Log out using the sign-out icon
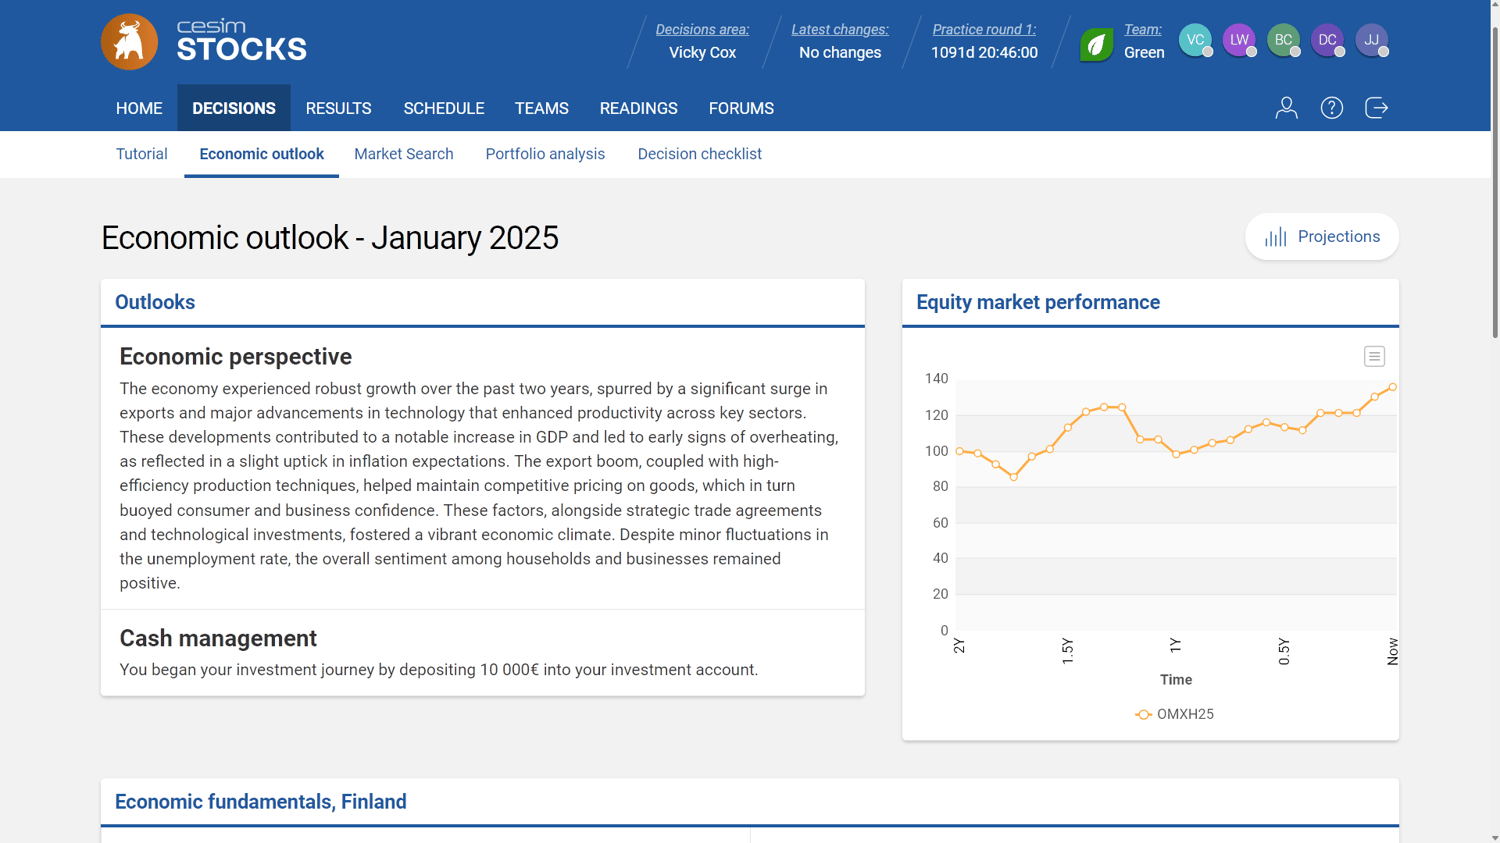 [x=1376, y=108]
